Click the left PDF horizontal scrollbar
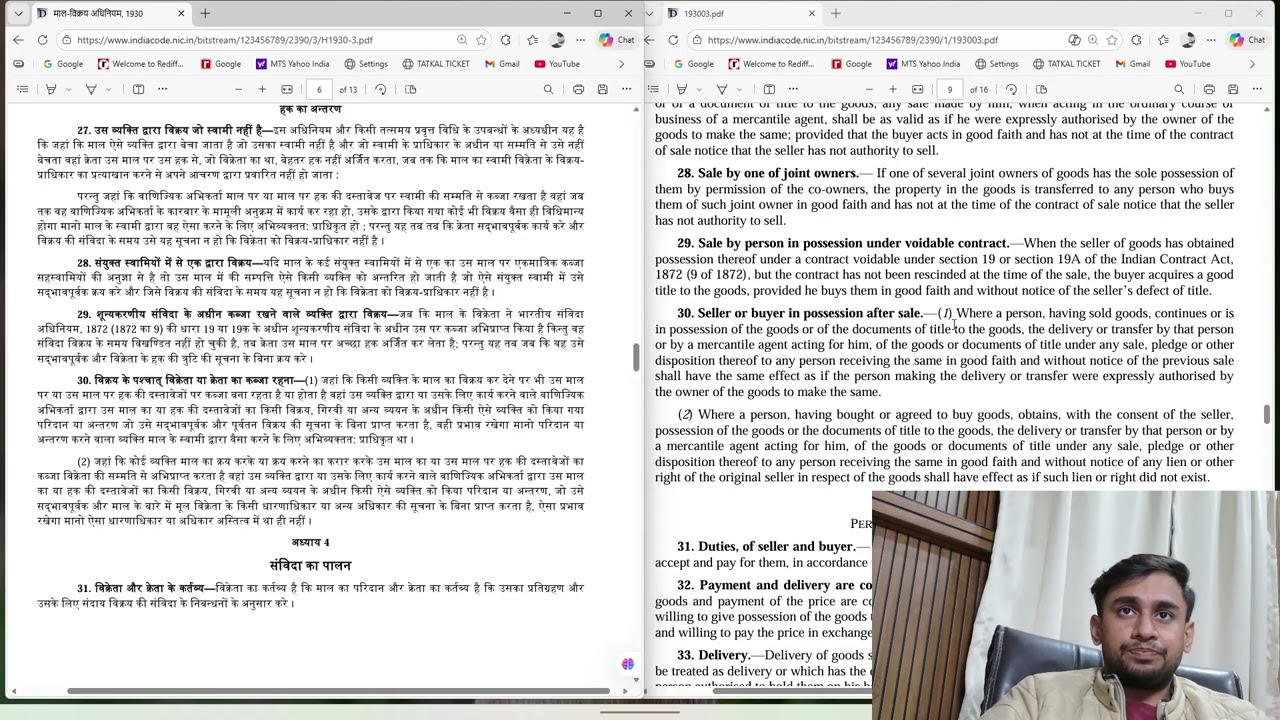Image resolution: width=1280 pixels, height=720 pixels. [x=338, y=691]
